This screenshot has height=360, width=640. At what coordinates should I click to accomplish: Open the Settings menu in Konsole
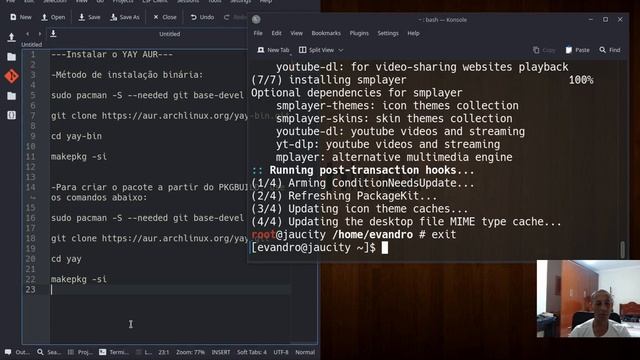pos(388,33)
